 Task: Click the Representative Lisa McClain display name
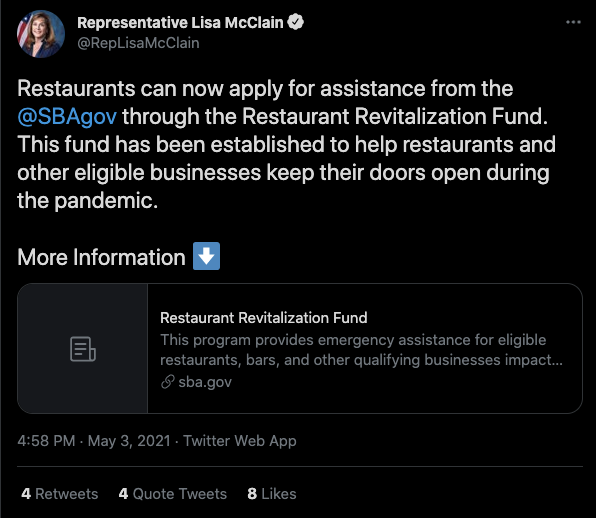pyautogui.click(x=180, y=22)
